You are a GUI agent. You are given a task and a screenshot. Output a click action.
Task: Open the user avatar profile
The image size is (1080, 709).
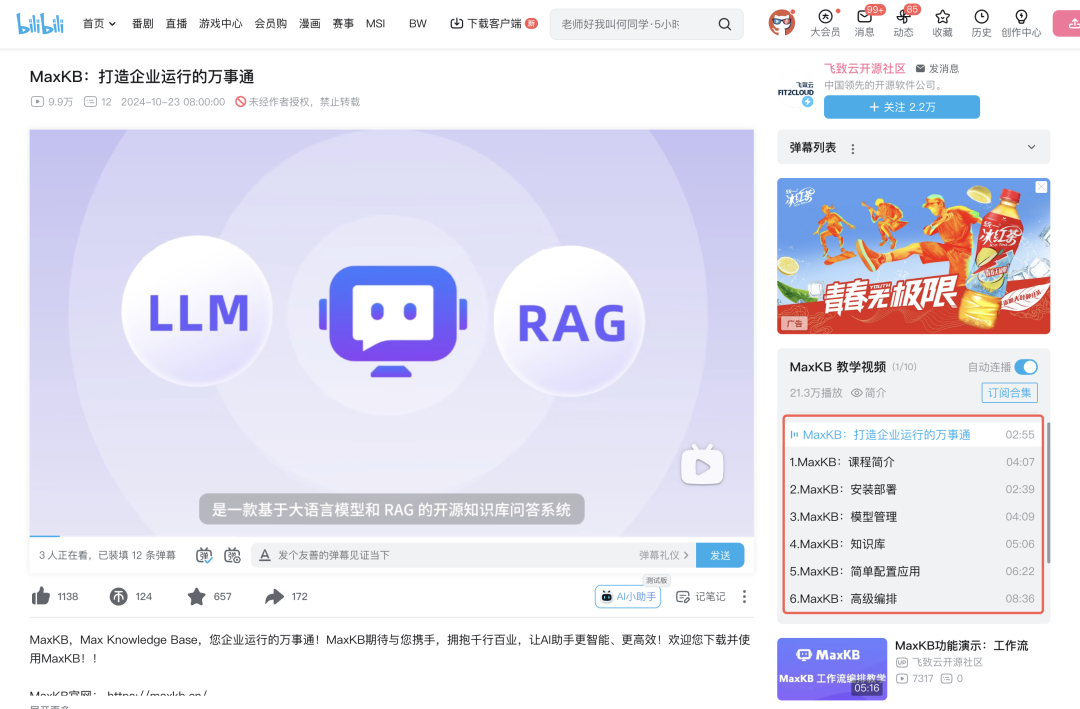pos(782,23)
